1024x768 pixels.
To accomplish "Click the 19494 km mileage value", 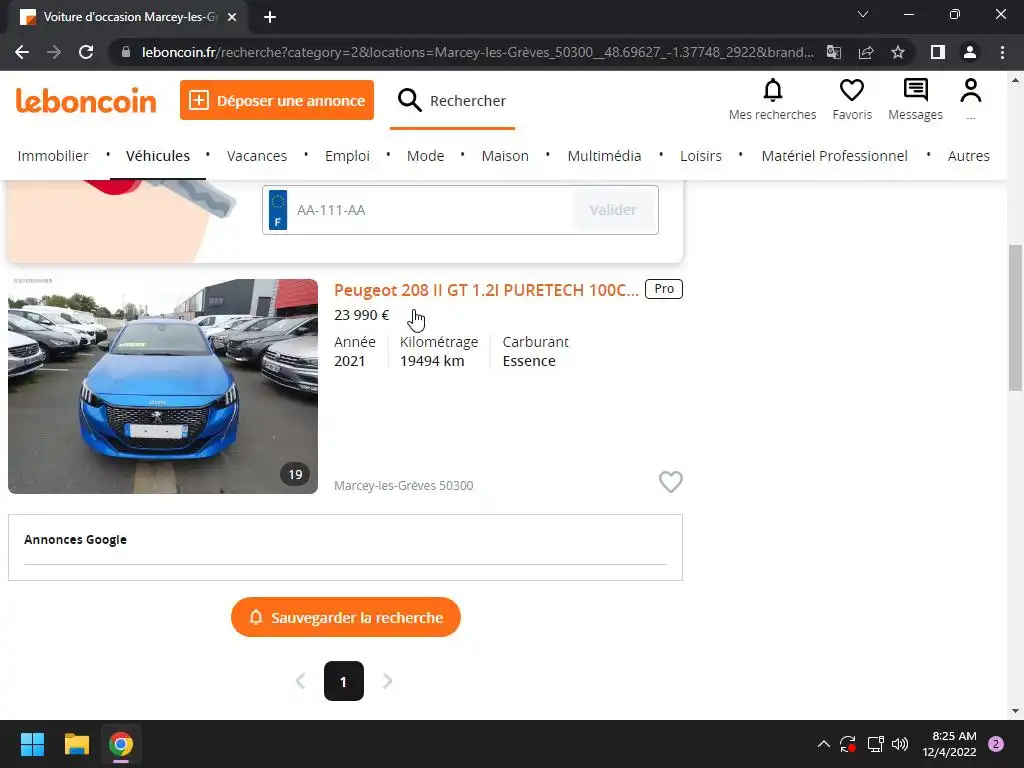I will point(432,361).
